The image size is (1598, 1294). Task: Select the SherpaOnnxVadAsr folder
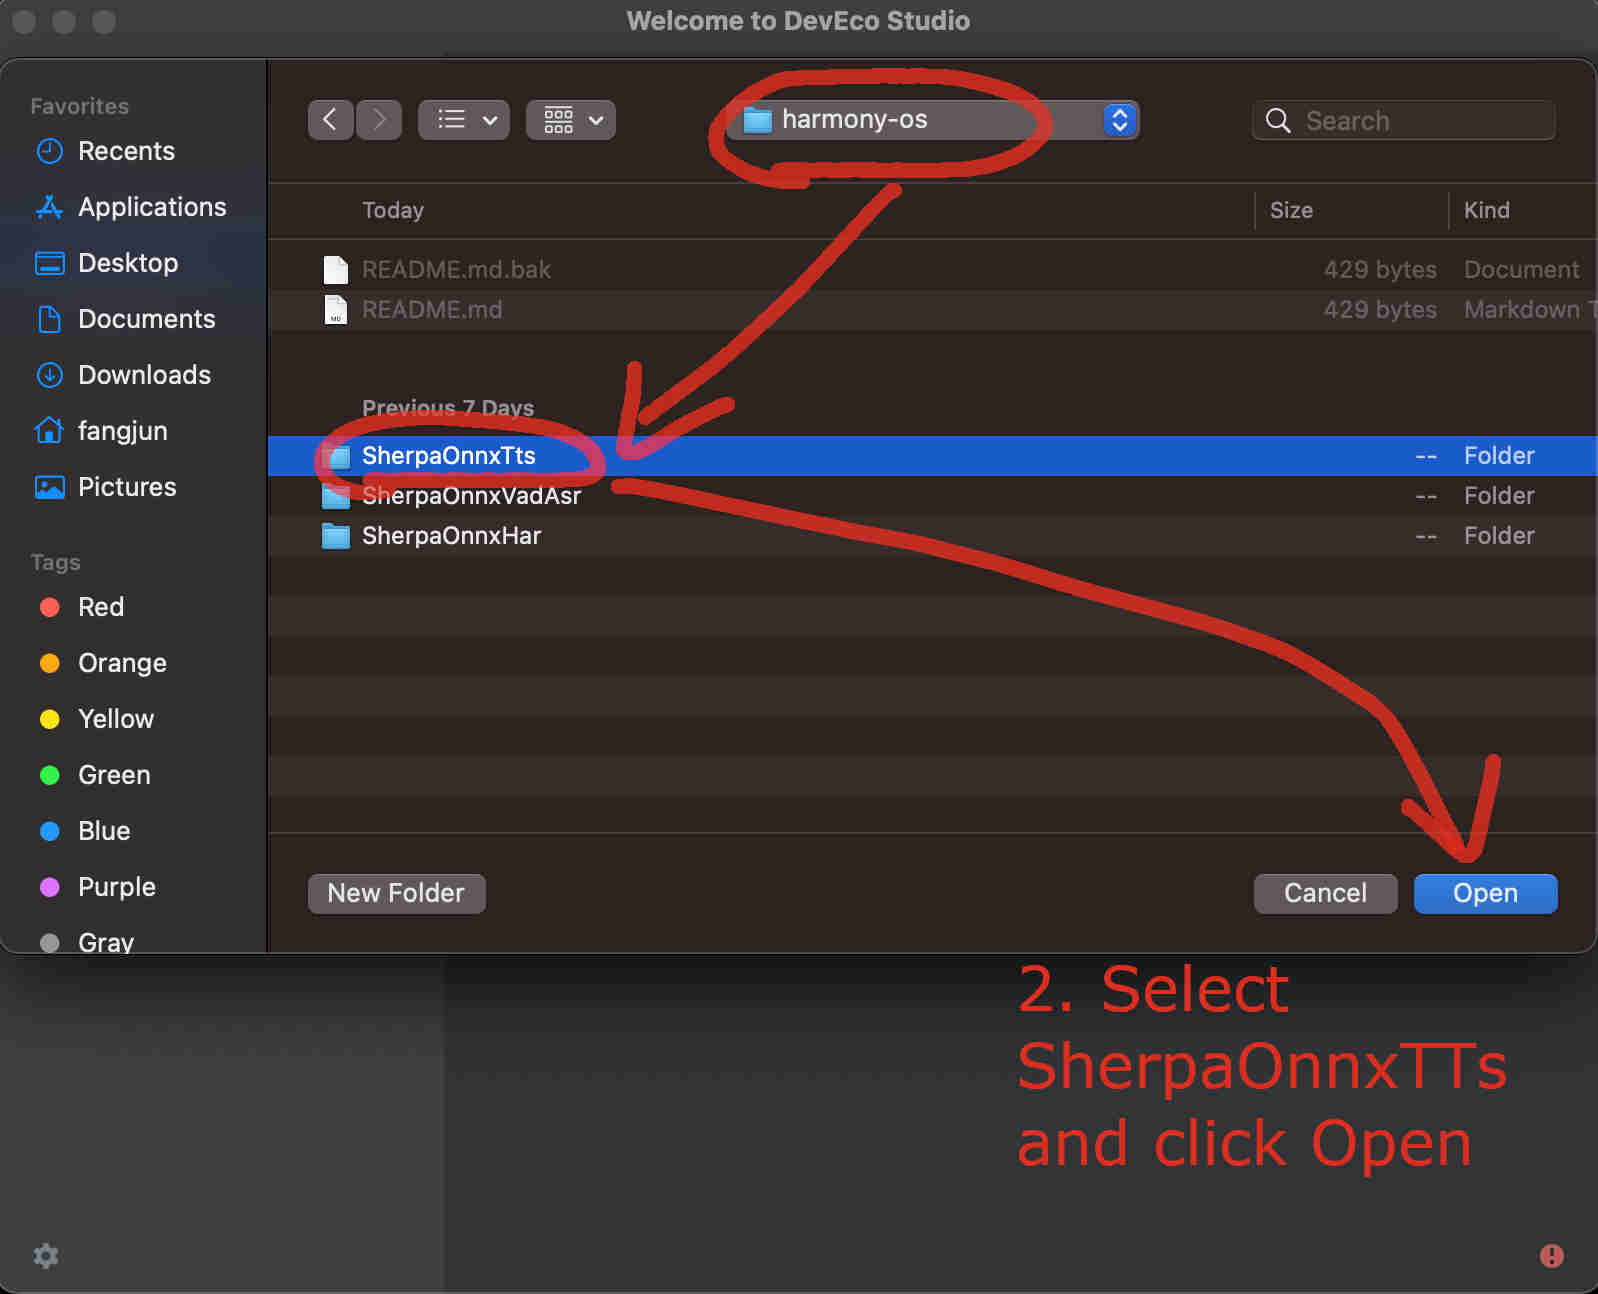coord(932,496)
